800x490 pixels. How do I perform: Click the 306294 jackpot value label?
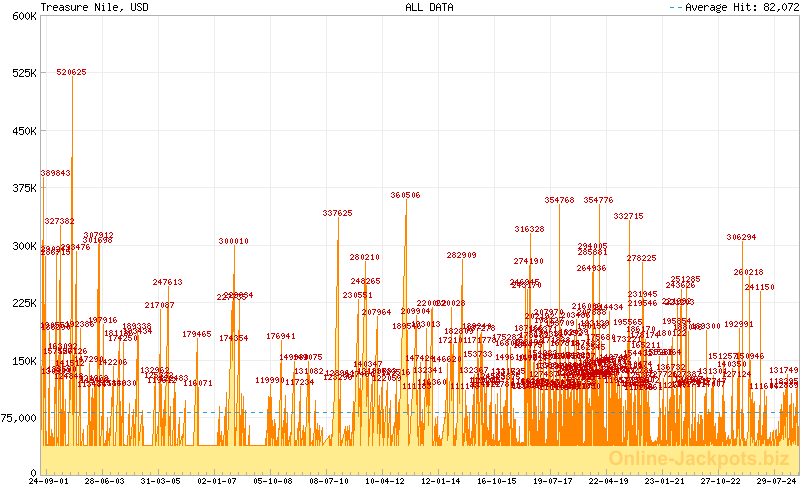tap(741, 237)
